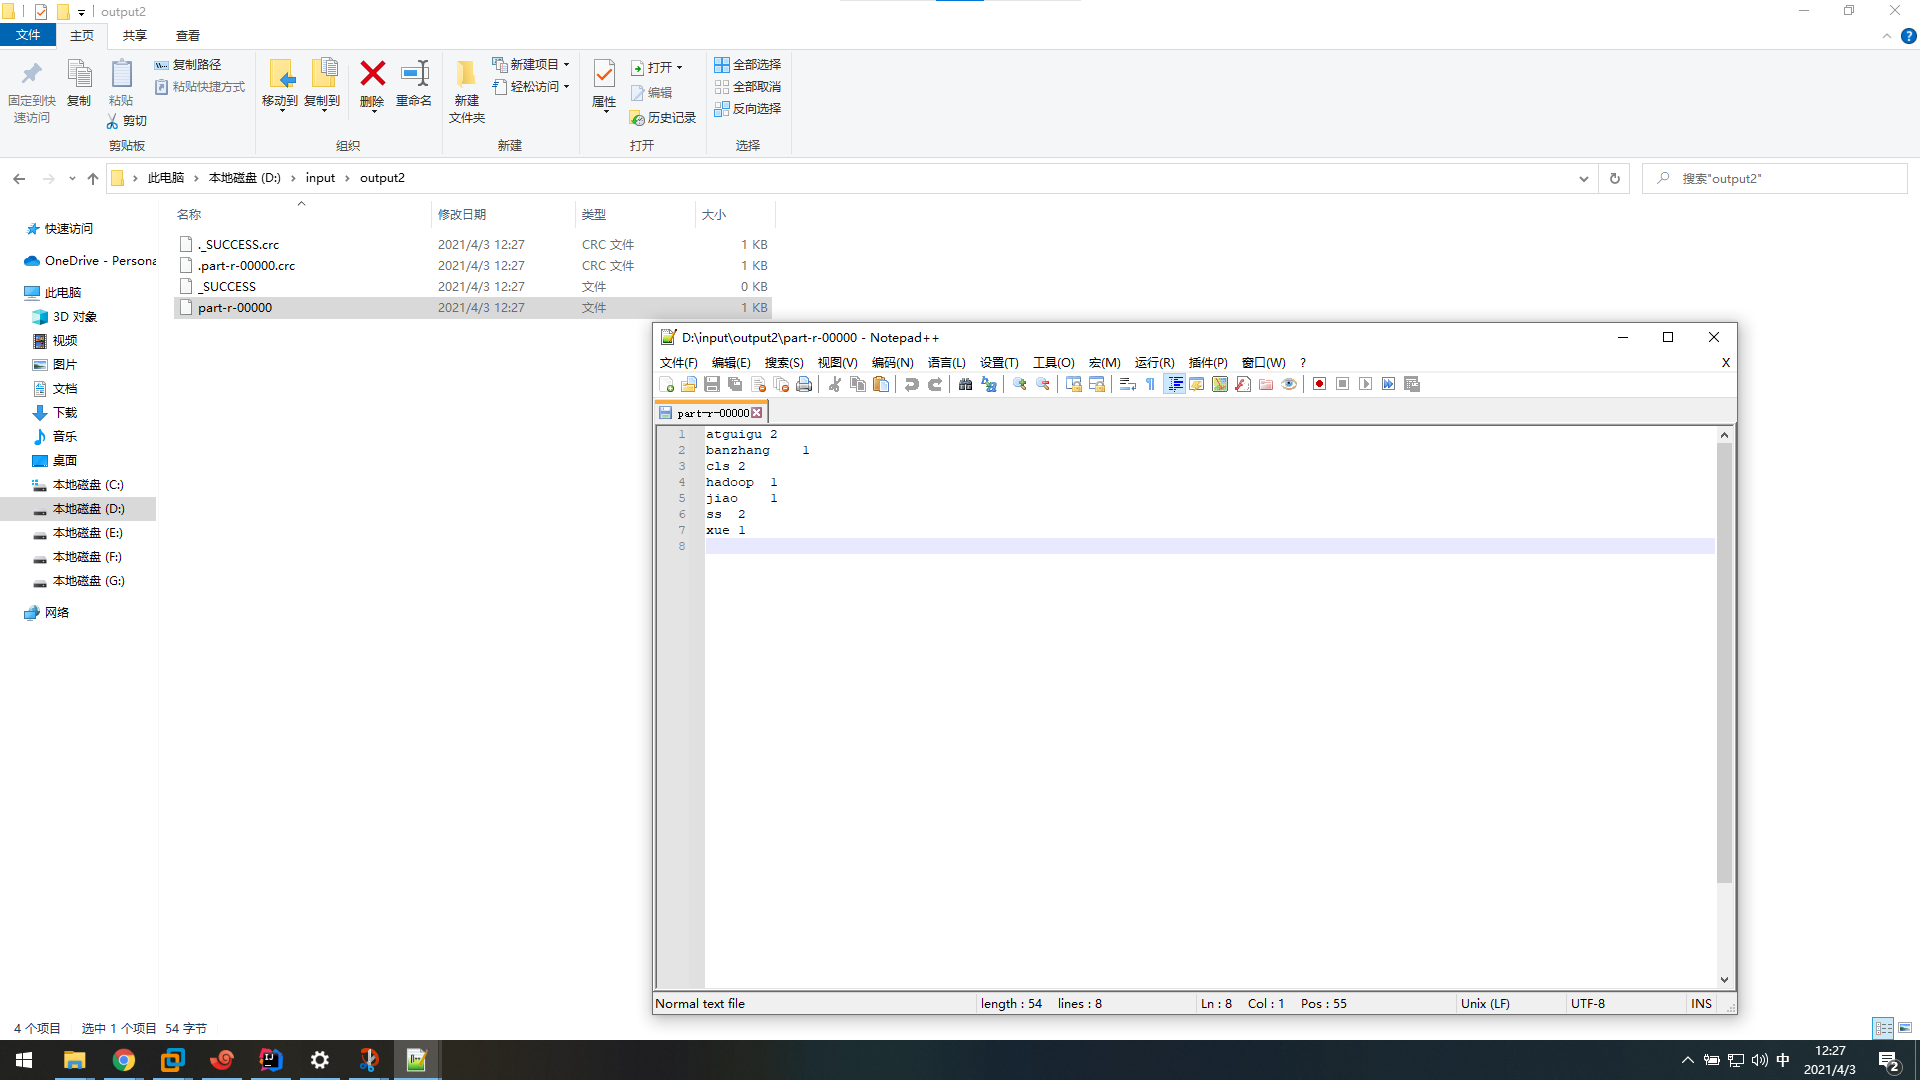Click Save icon in Notepad++ toolbar
The image size is (1920, 1080).
[712, 384]
